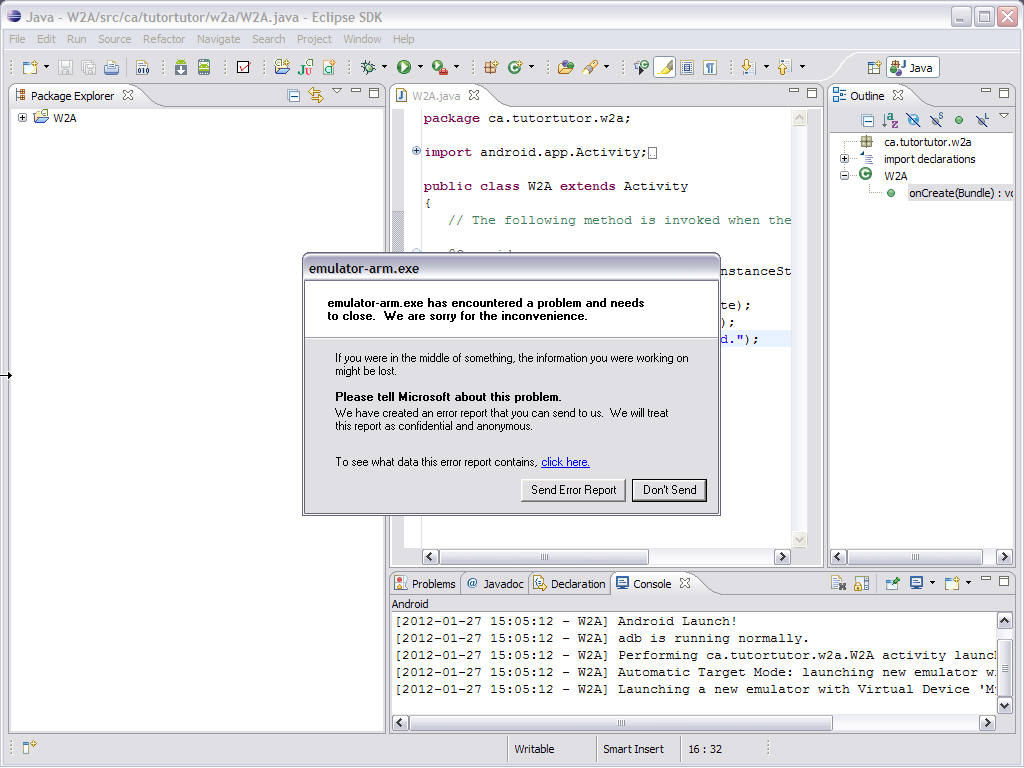Image resolution: width=1024 pixels, height=768 pixels.
Task: Open the Android Virtual Device Manager icon
Action: click(x=204, y=67)
